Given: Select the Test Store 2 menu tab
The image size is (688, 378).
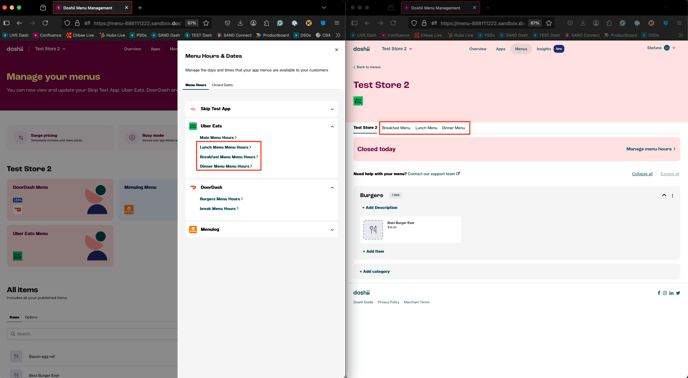Looking at the screenshot, I should point(365,128).
